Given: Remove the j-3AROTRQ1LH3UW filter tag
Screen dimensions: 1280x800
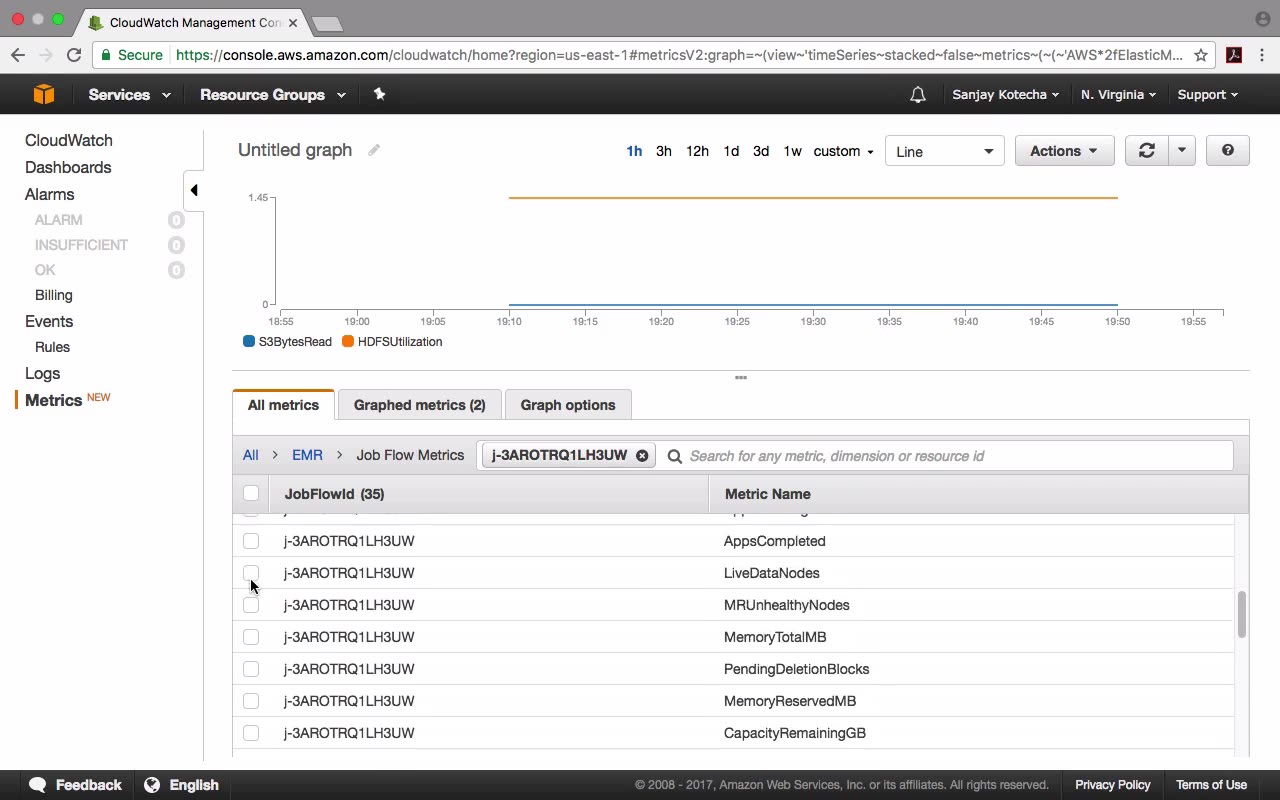Looking at the screenshot, I should [x=642, y=456].
